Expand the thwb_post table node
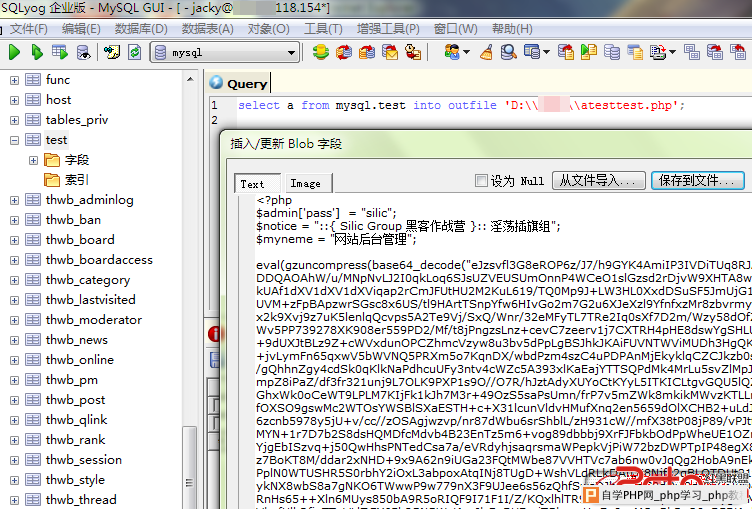 pos(14,400)
